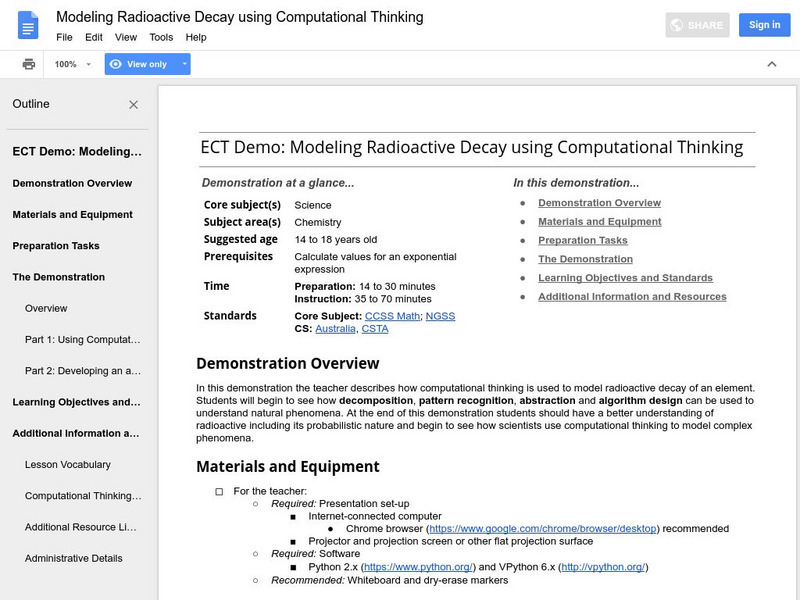This screenshot has height=600, width=800.
Task: Go to The Demonstration in outline
Action: pos(59,277)
